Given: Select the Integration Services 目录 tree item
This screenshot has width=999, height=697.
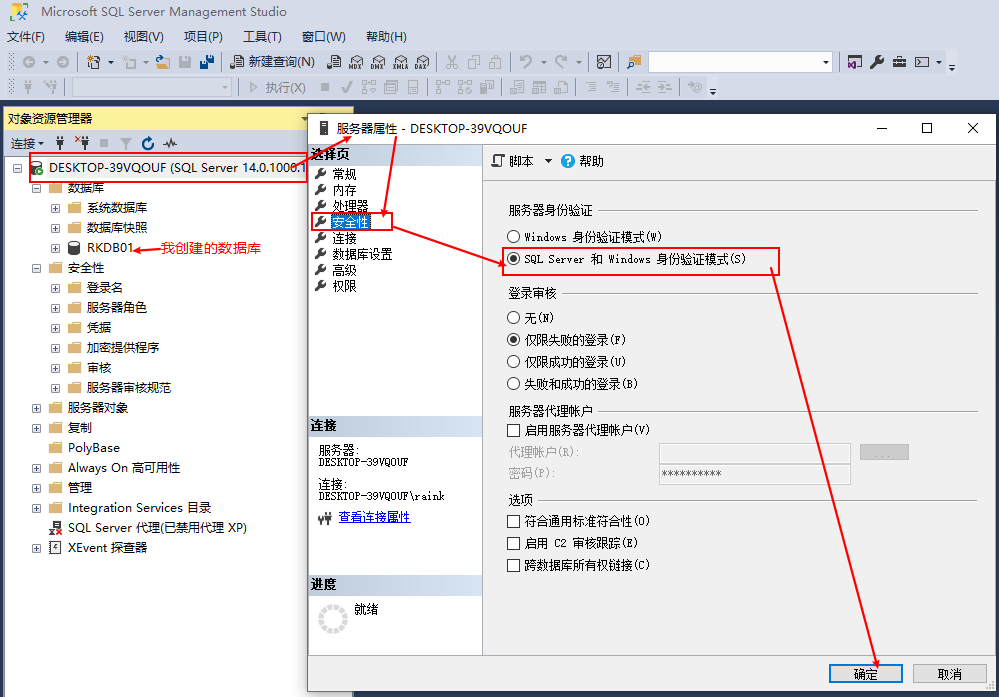Looking at the screenshot, I should click(139, 508).
